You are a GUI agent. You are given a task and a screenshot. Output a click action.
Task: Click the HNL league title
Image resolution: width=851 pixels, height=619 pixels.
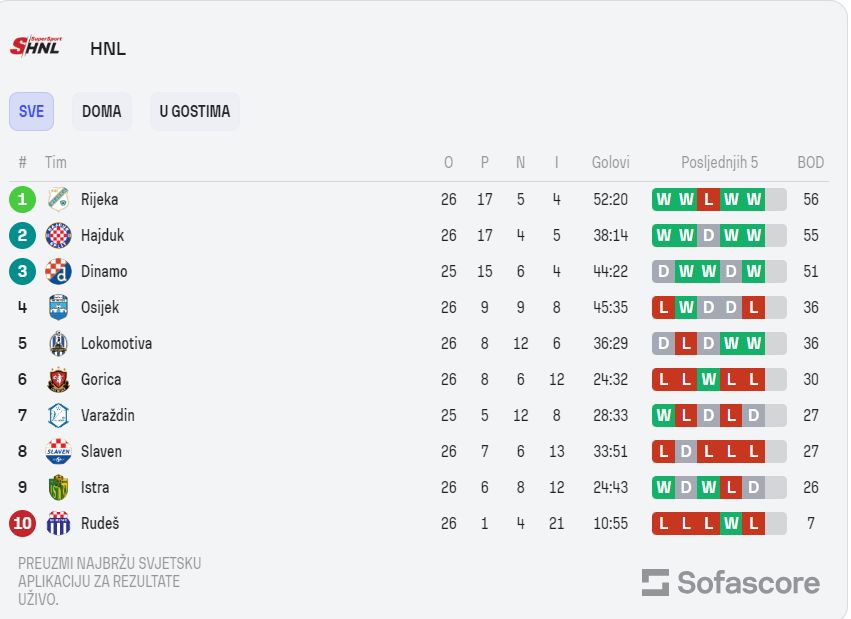point(108,49)
